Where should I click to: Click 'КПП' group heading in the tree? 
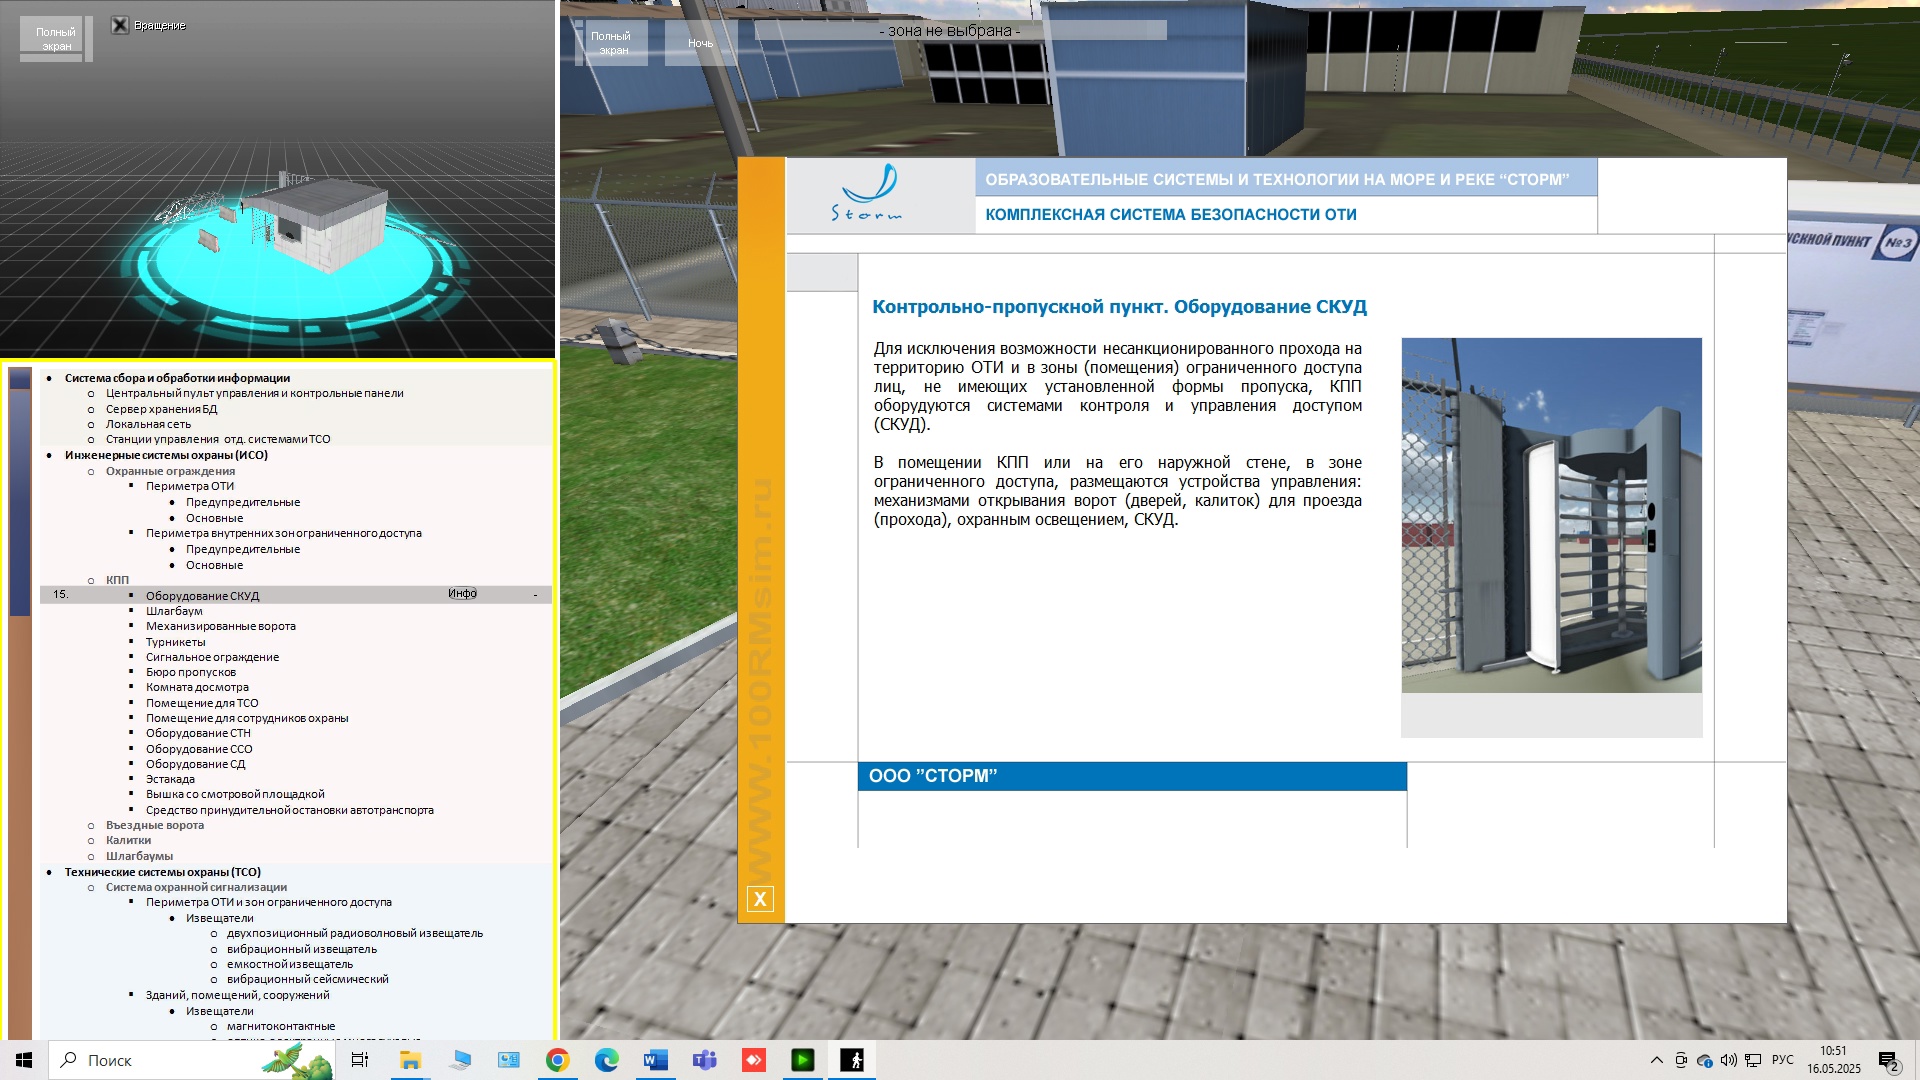(x=117, y=580)
